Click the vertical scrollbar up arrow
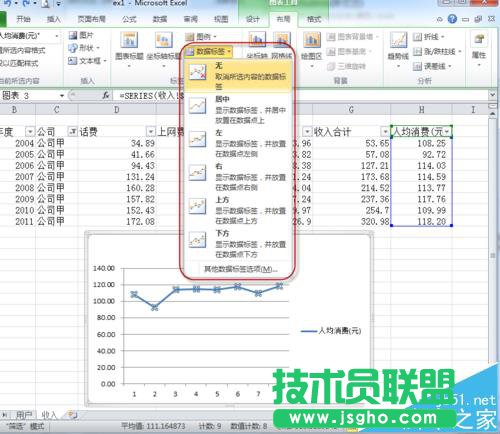The width and height of the screenshot is (500, 434). [x=493, y=114]
